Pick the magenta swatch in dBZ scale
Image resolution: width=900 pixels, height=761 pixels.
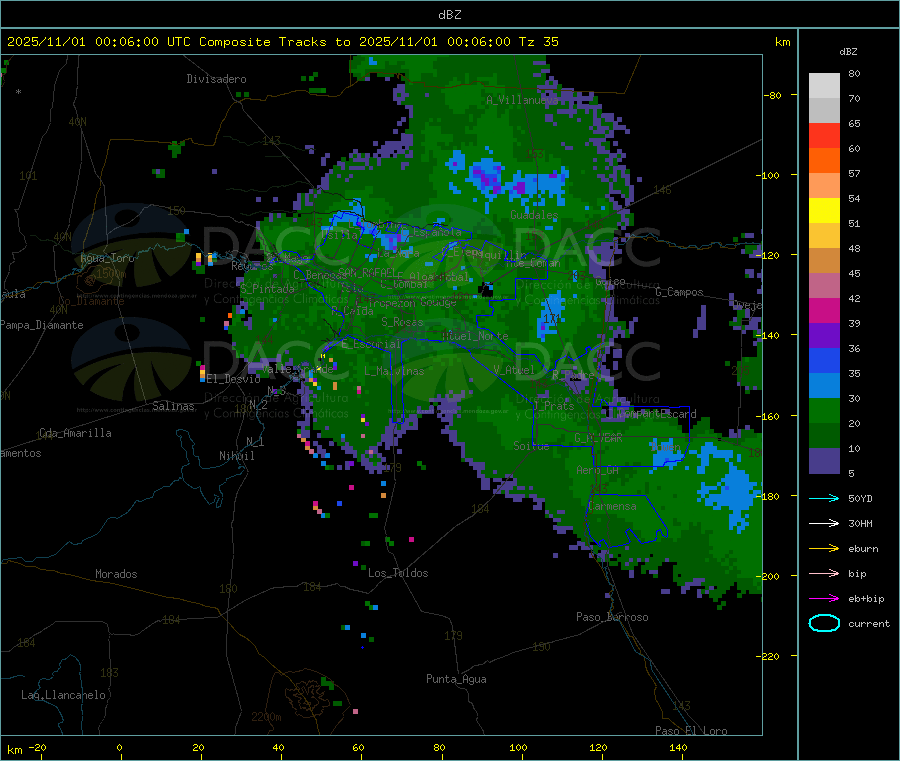[824, 310]
